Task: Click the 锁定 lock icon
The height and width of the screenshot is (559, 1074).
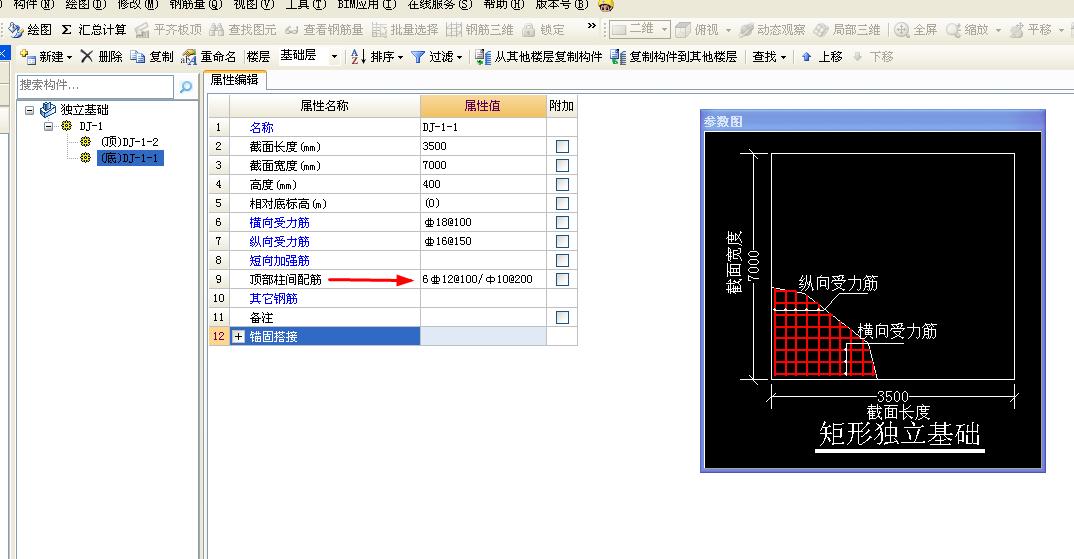Action: pyautogui.click(x=528, y=29)
